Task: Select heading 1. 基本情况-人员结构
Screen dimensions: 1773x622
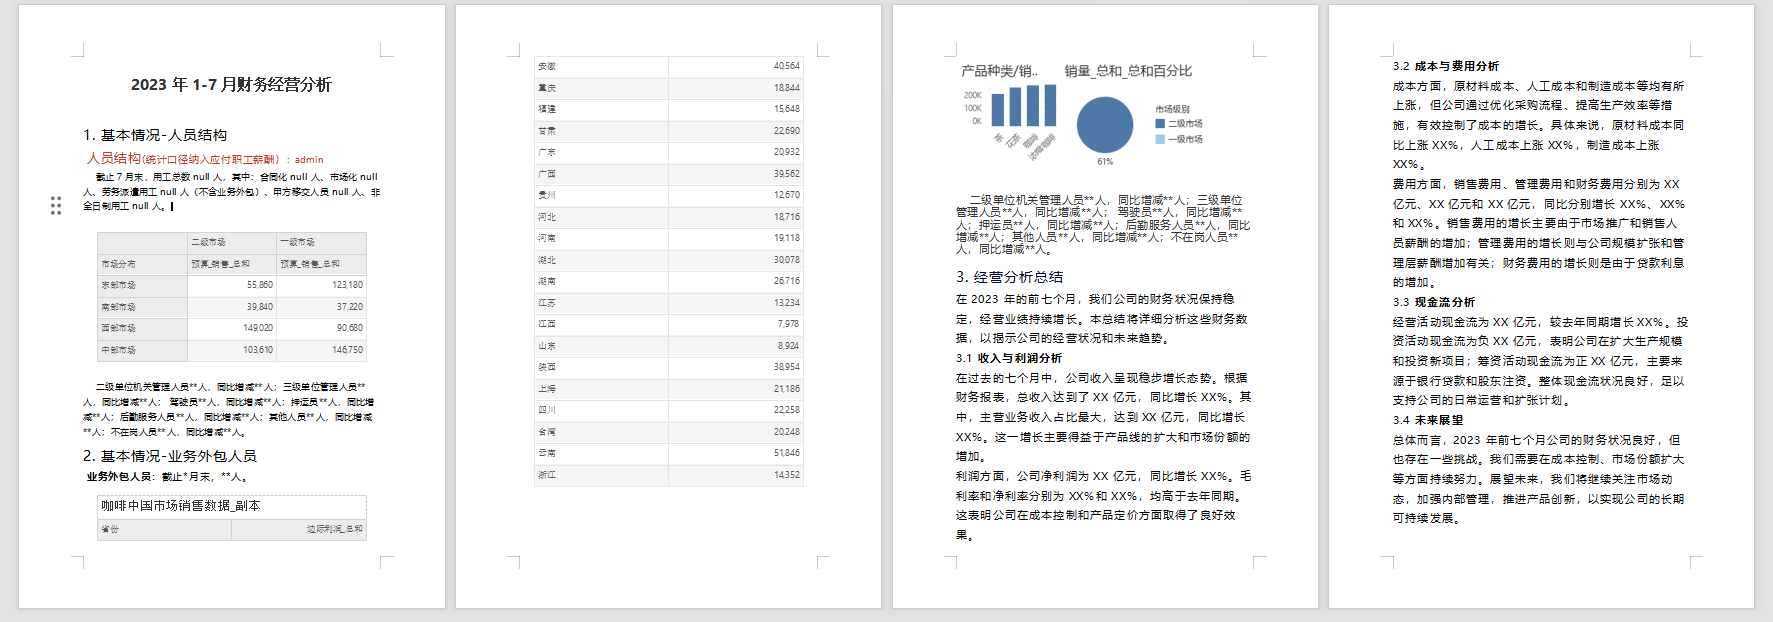Action: click(155, 135)
